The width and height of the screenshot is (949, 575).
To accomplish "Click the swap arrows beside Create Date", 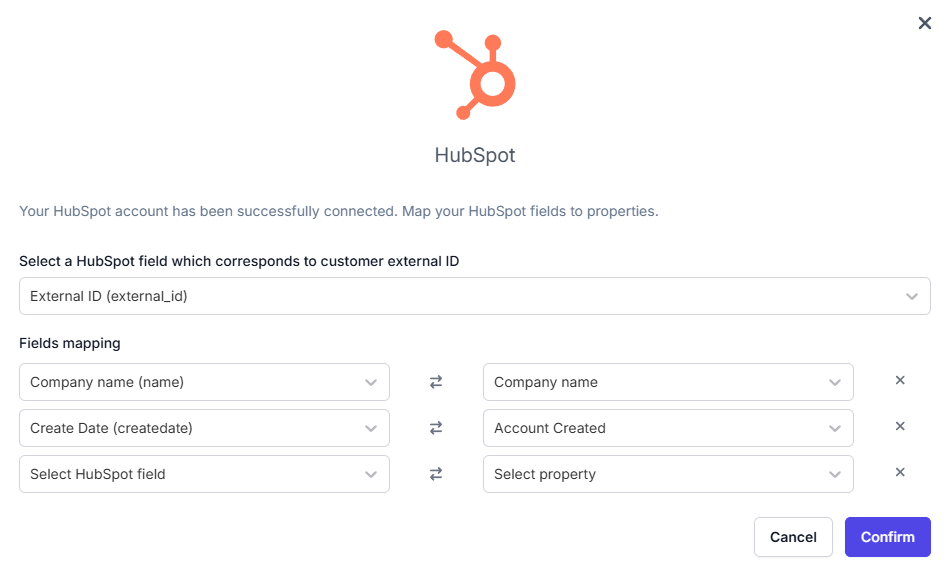I will (436, 428).
